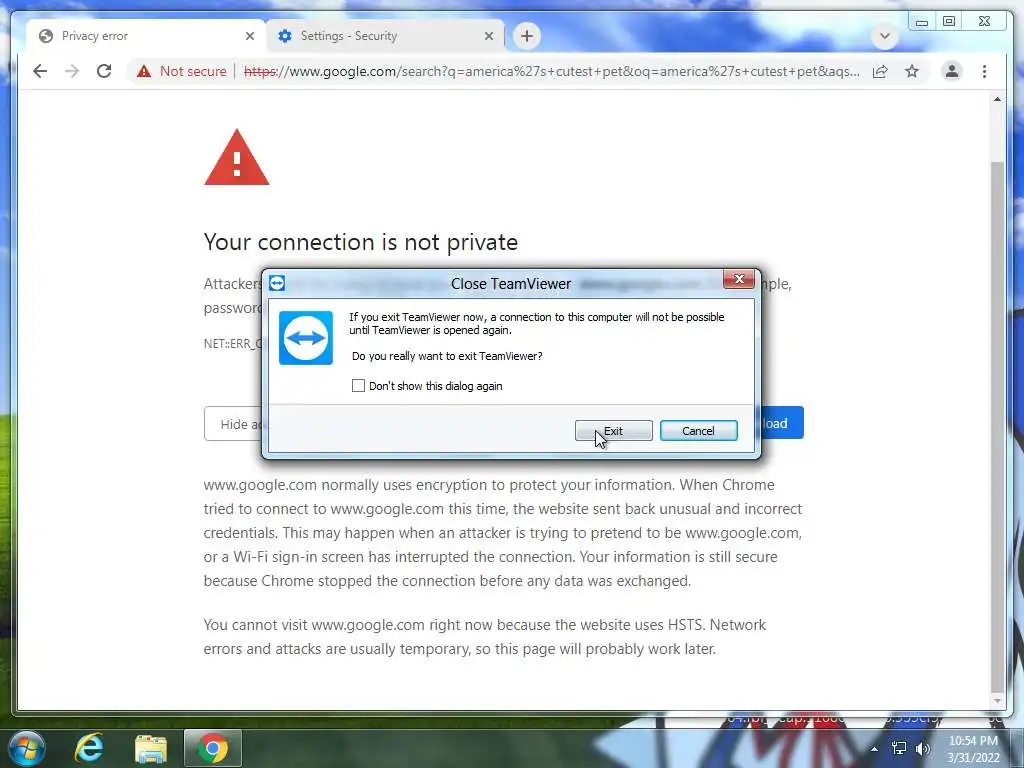This screenshot has height=768, width=1024.
Task: Switch to Settings - Security tab
Action: tap(385, 36)
